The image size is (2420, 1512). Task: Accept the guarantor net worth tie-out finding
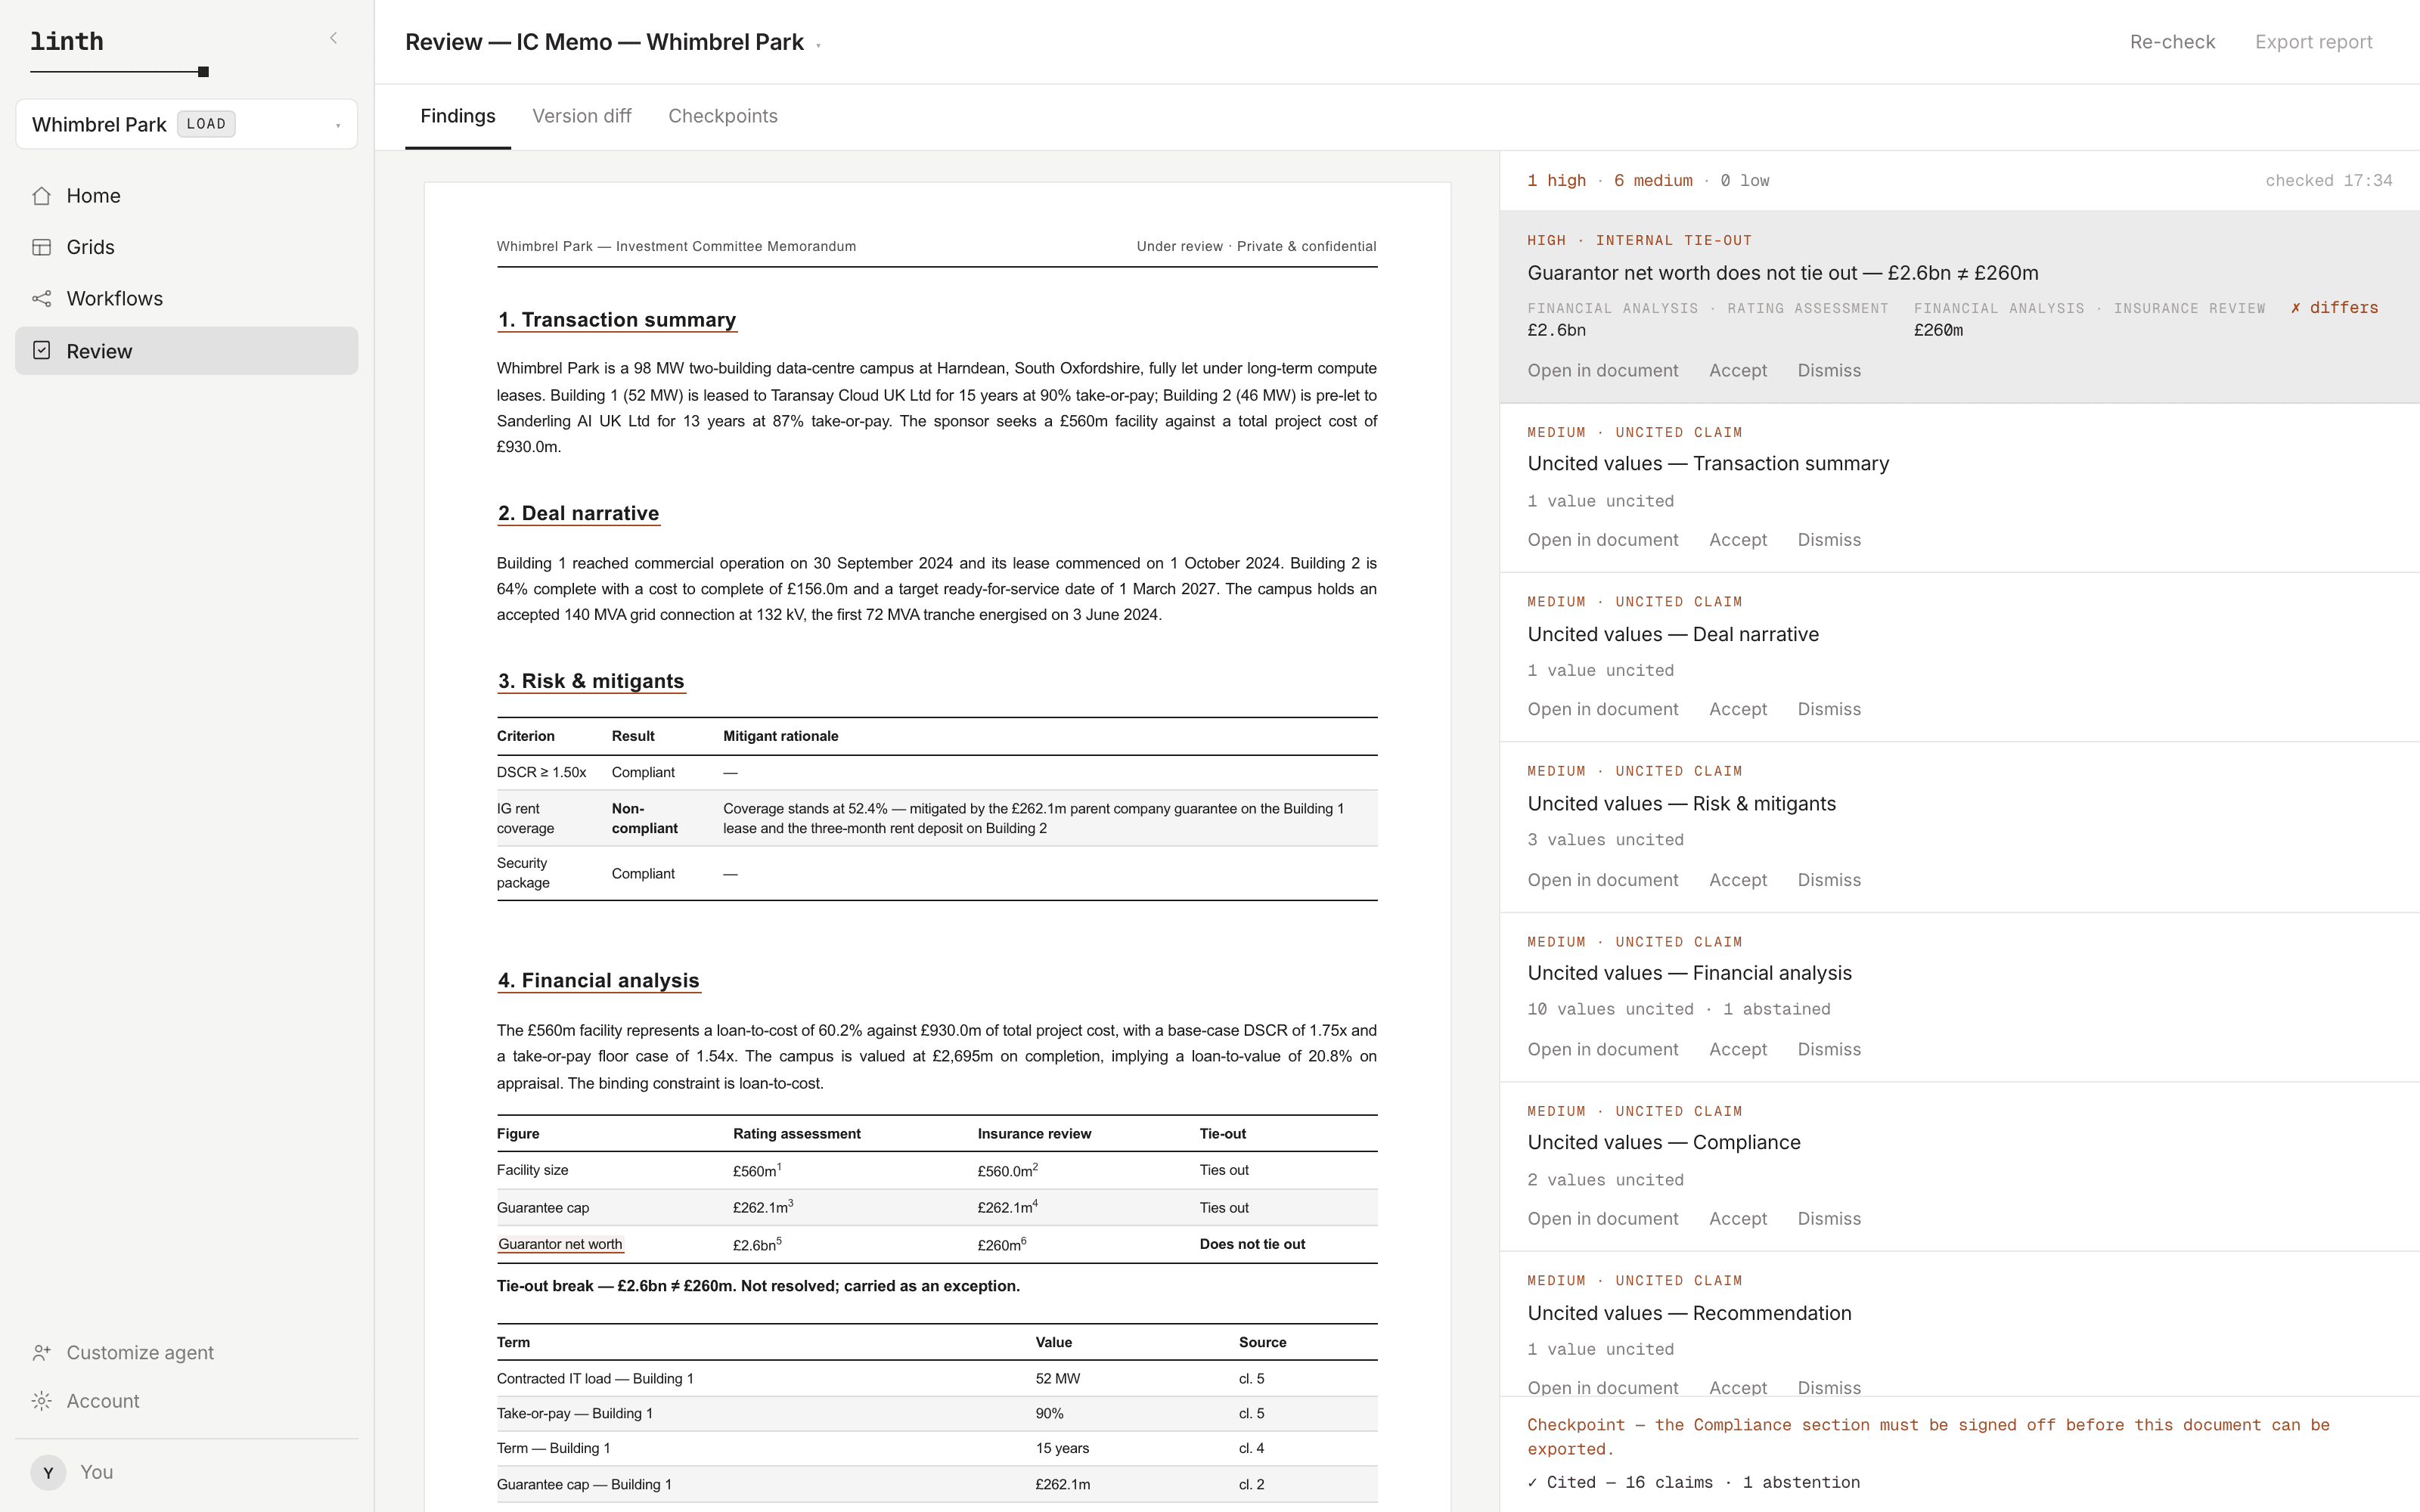[x=1738, y=370]
